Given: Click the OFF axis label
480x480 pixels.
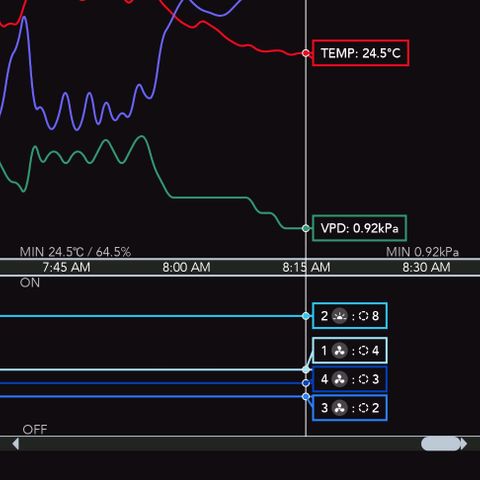Looking at the screenshot, I should (35, 429).
